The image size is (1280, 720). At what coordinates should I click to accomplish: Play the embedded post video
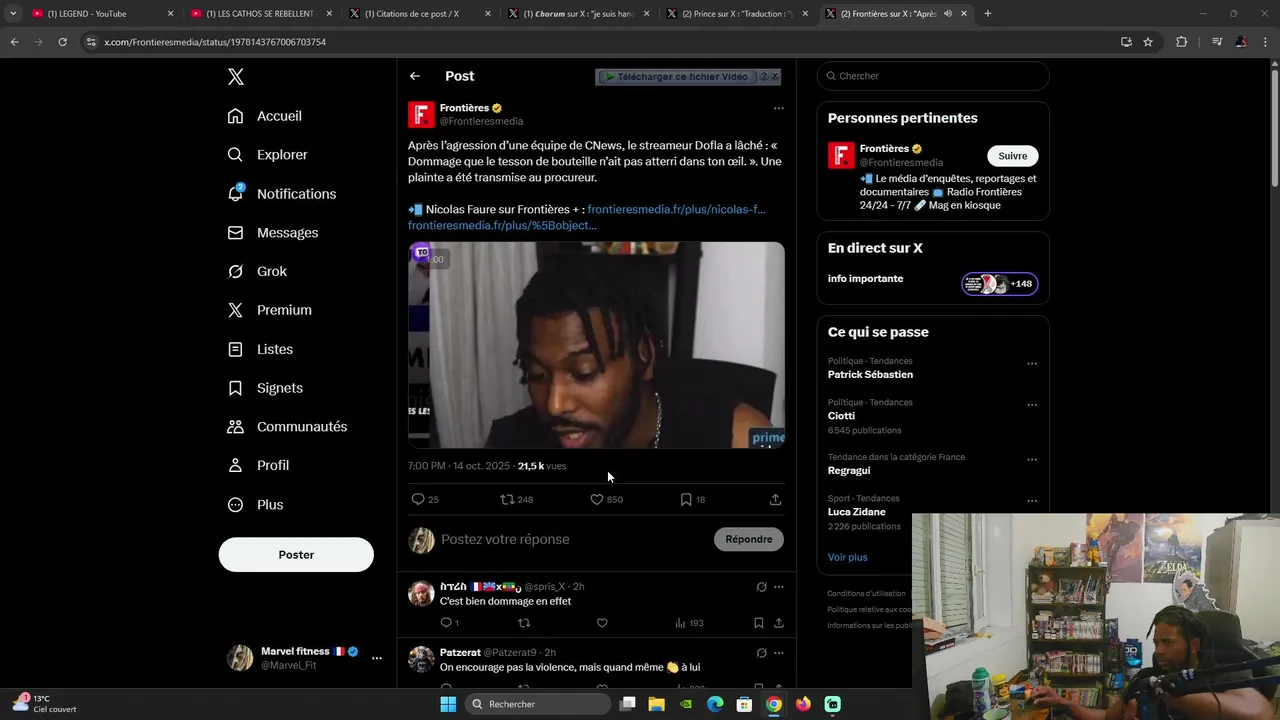tap(596, 345)
